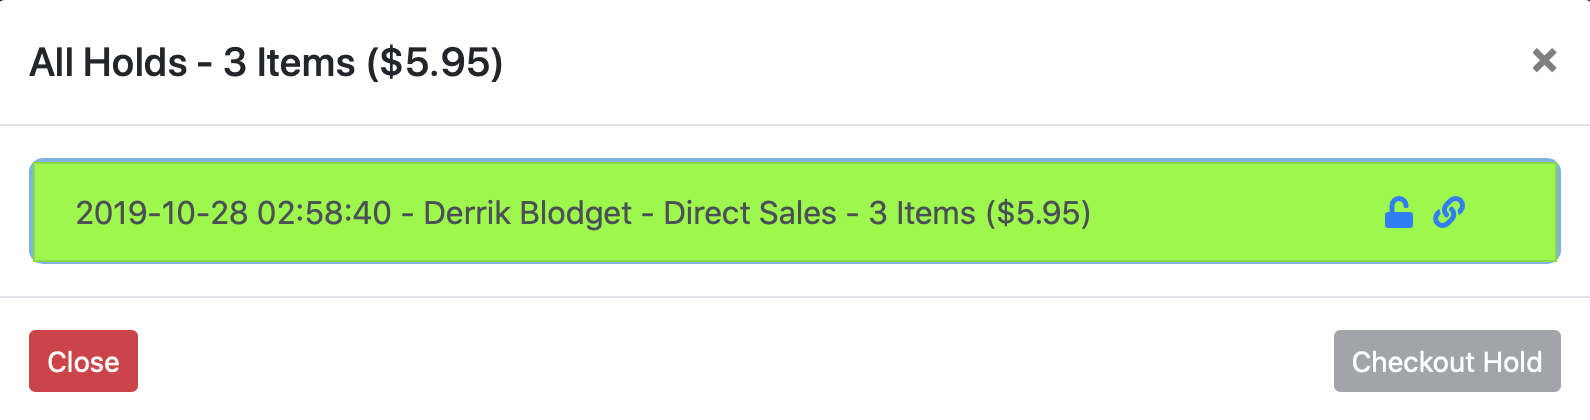Click the 2019-10-28 02:58:40 timestamp

233,213
